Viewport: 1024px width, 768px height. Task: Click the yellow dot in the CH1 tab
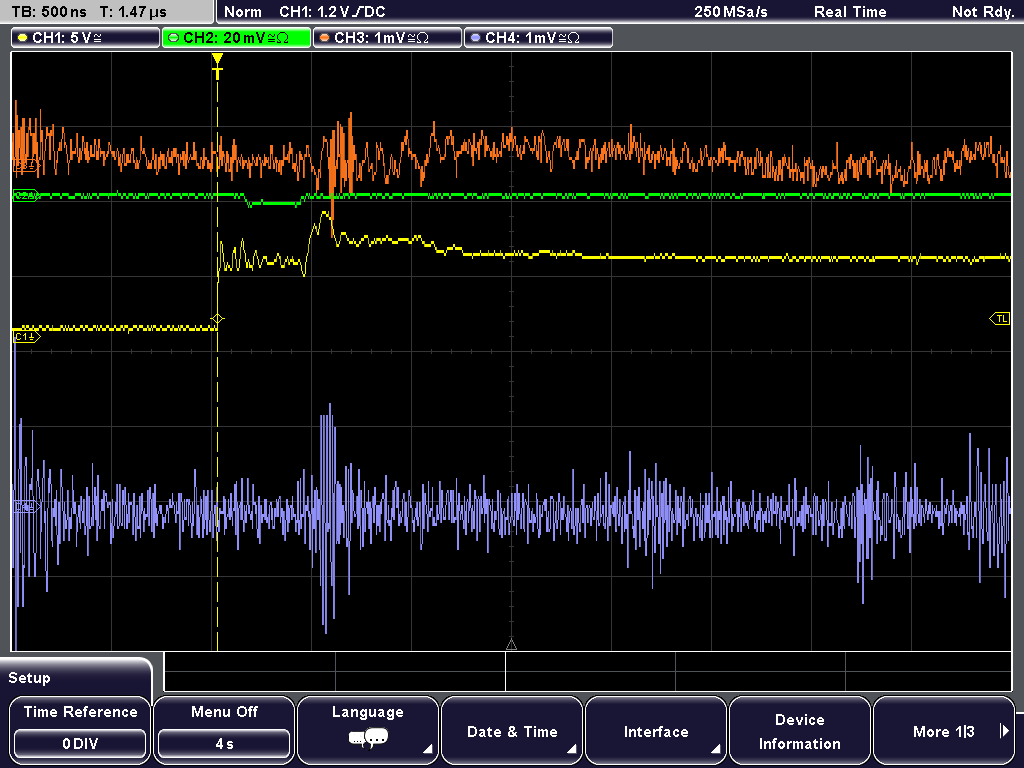23,38
